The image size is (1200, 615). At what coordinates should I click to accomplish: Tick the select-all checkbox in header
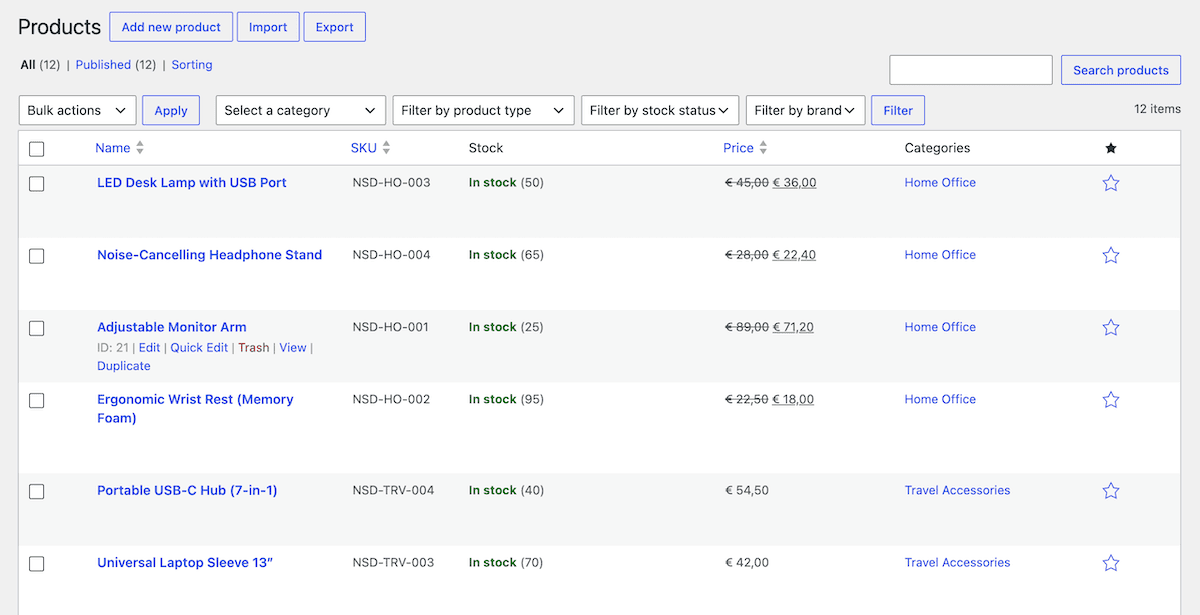pyautogui.click(x=37, y=149)
